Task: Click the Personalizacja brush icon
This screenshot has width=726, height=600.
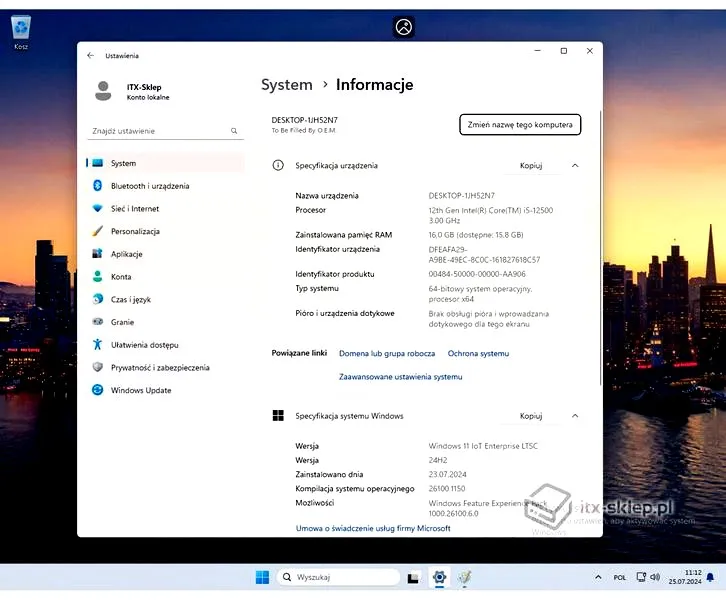Action: 97,231
